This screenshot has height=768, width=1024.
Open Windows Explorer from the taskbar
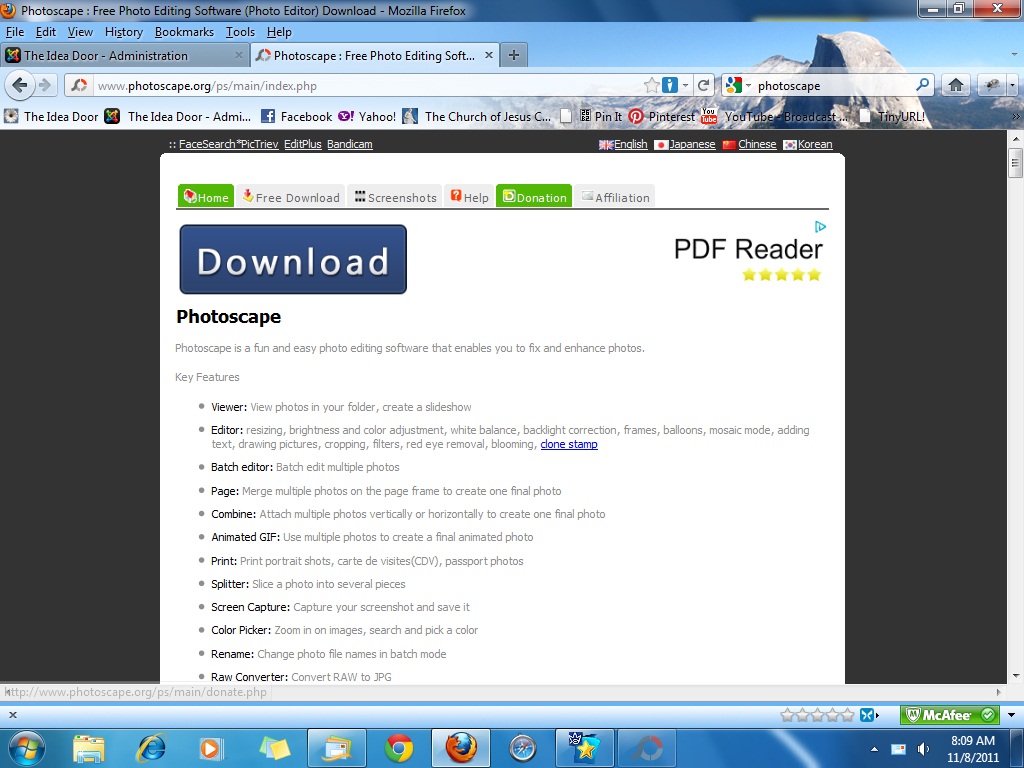click(89, 748)
